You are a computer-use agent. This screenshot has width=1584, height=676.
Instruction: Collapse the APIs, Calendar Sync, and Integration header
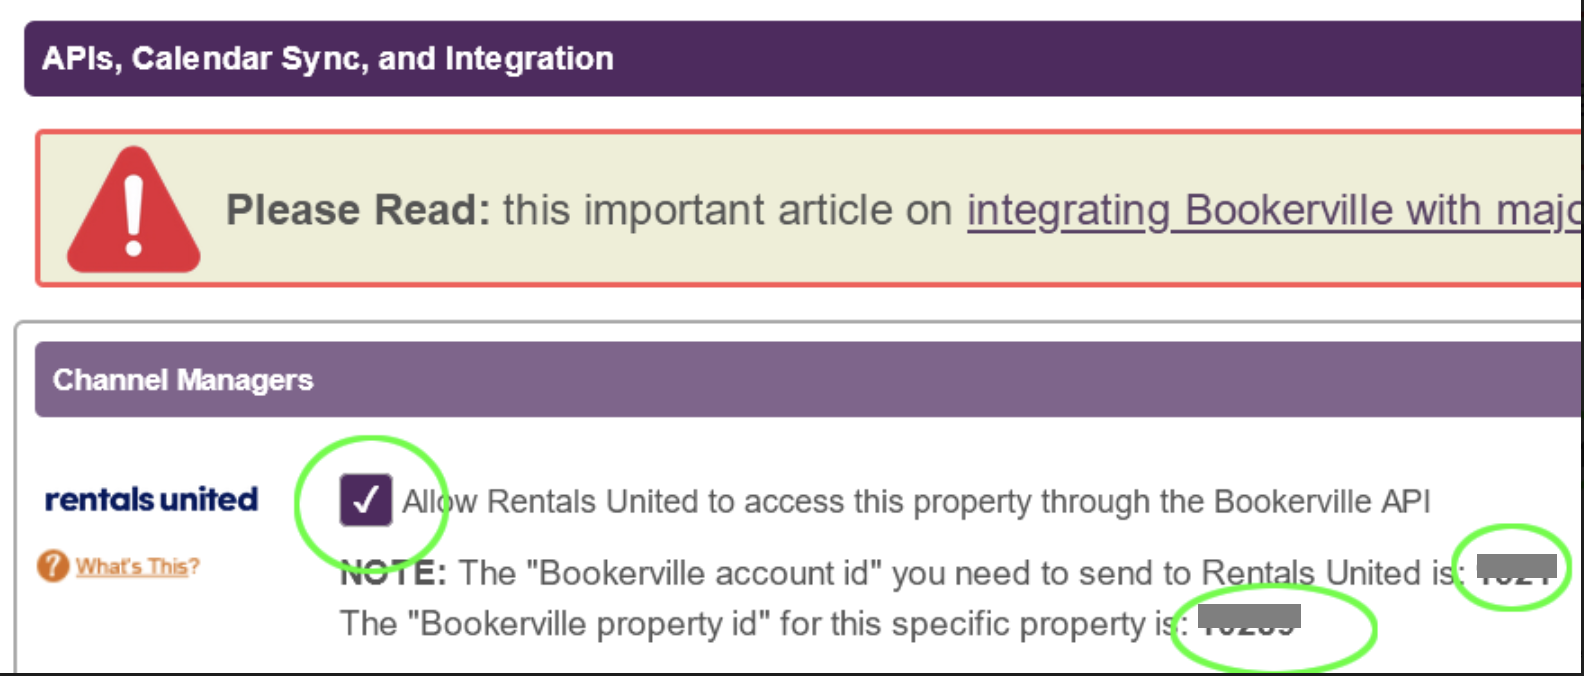(x=803, y=59)
